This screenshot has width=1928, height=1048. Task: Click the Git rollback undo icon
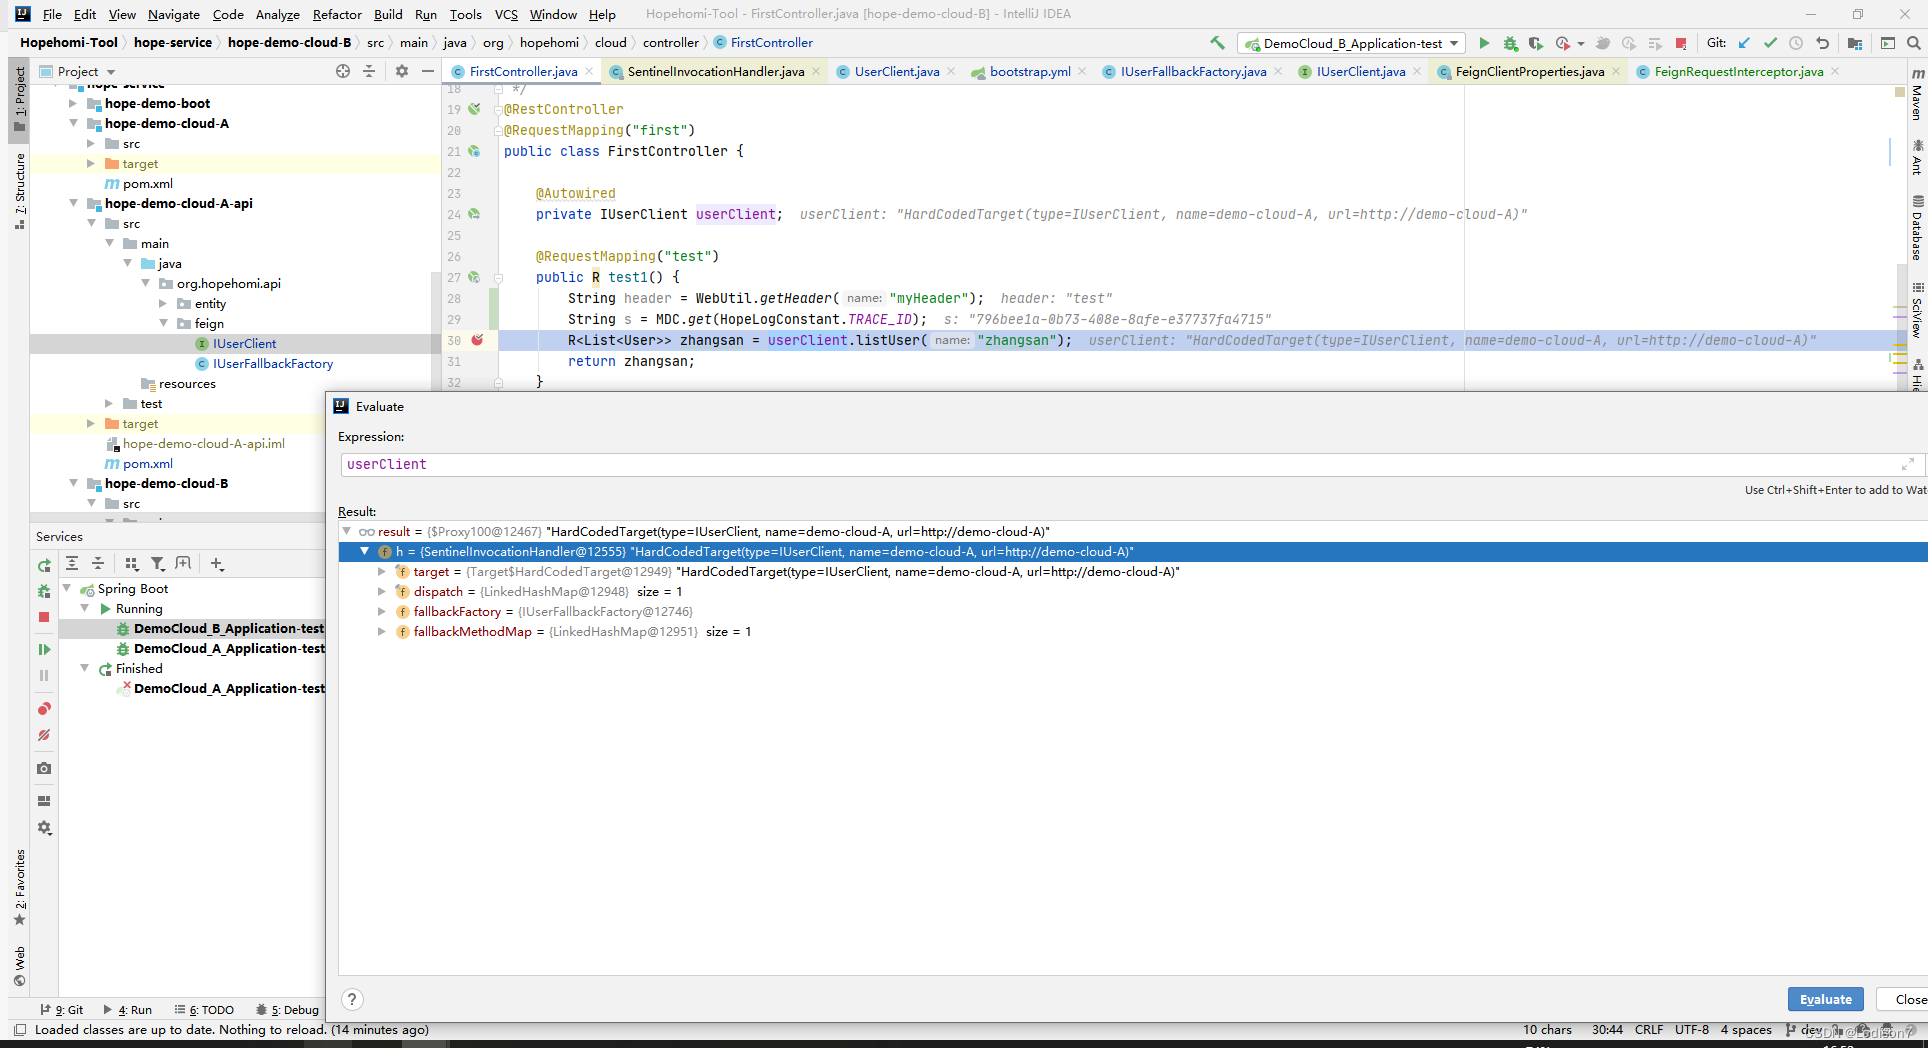tap(1823, 43)
